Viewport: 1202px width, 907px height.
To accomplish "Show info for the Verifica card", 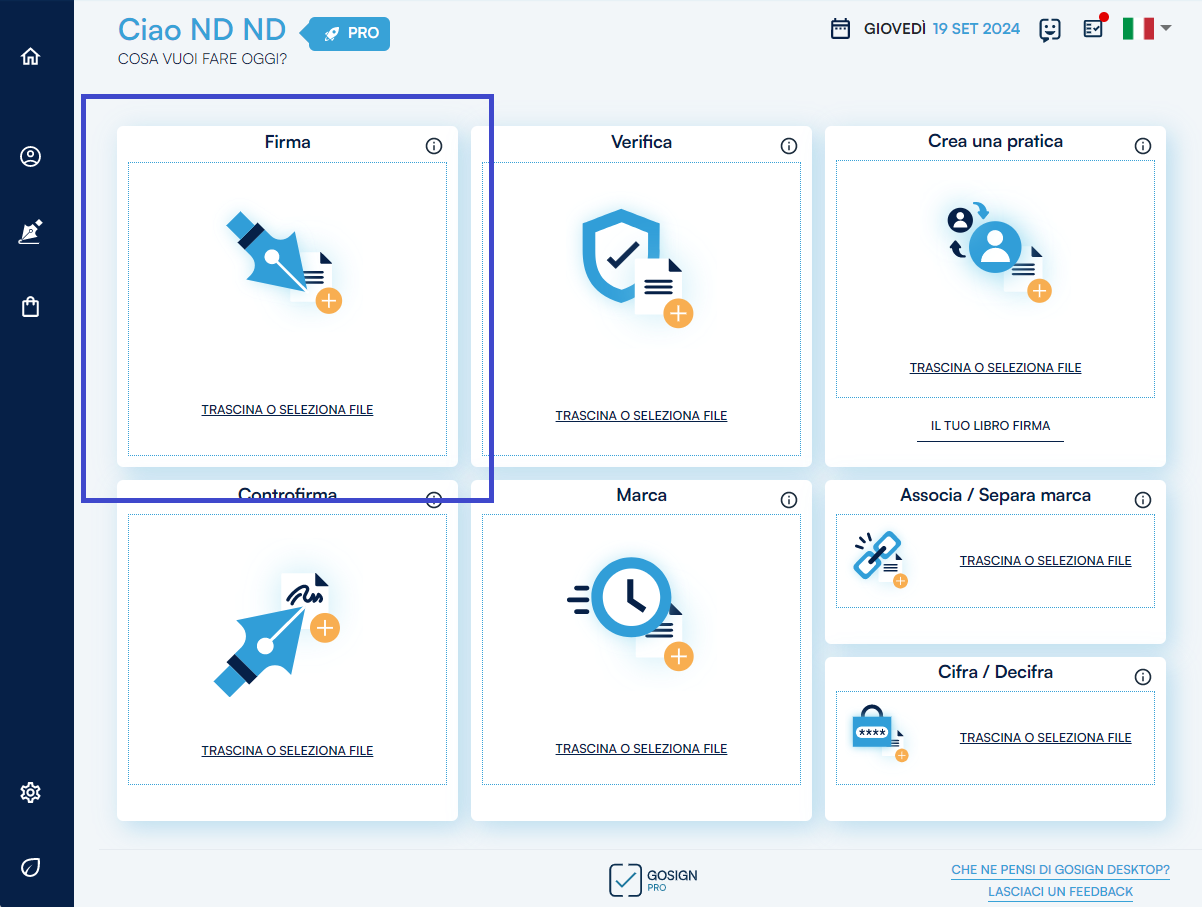I will coord(788,146).
